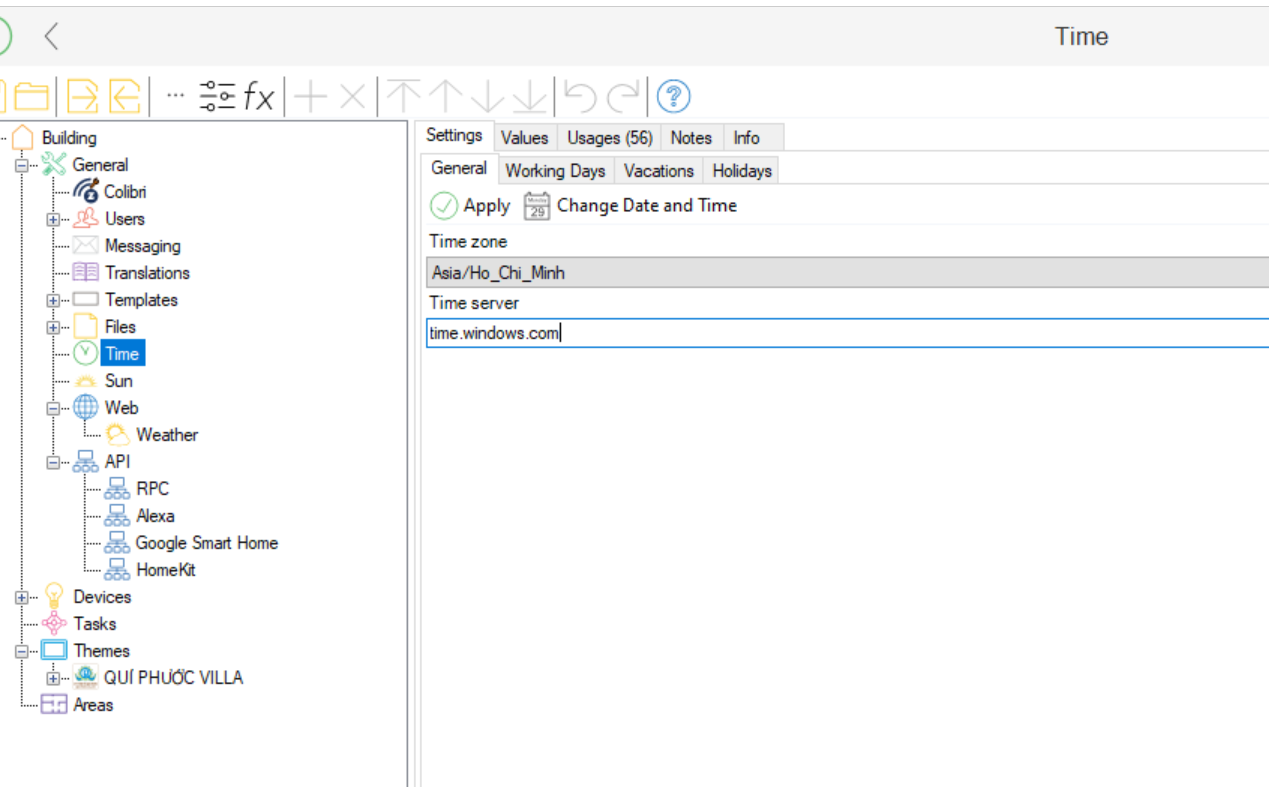This screenshot has width=1269, height=787.
Task: Expand the Devices tree node
Action: coord(22,597)
